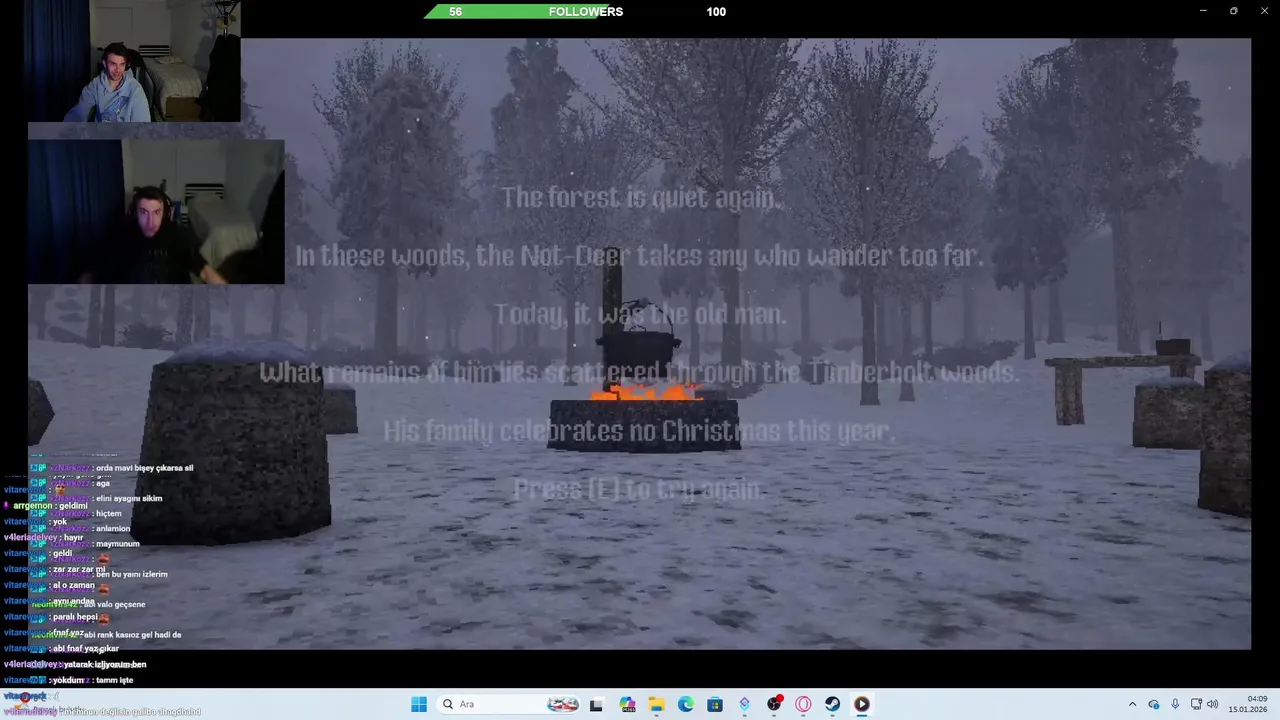
Task: Close the window
Action: pyautogui.click(x=1263, y=11)
